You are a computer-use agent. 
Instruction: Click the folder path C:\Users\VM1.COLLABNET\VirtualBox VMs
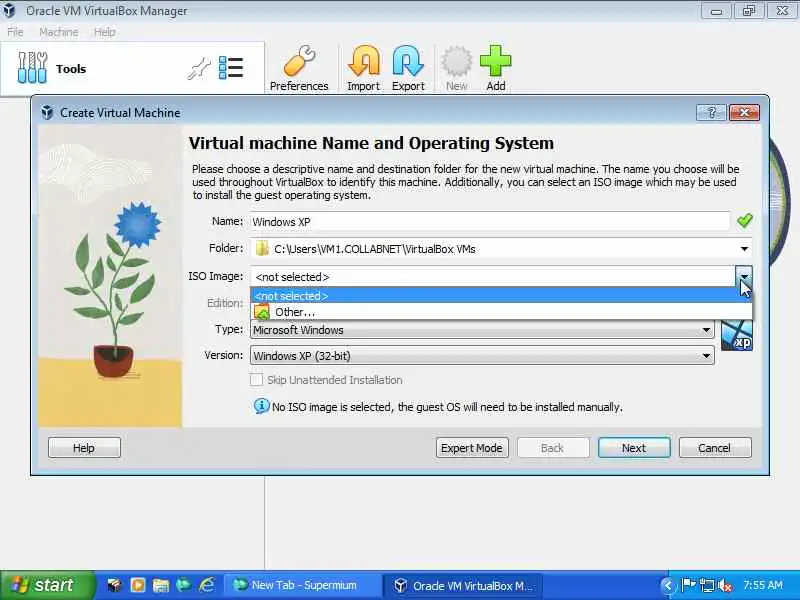click(375, 249)
